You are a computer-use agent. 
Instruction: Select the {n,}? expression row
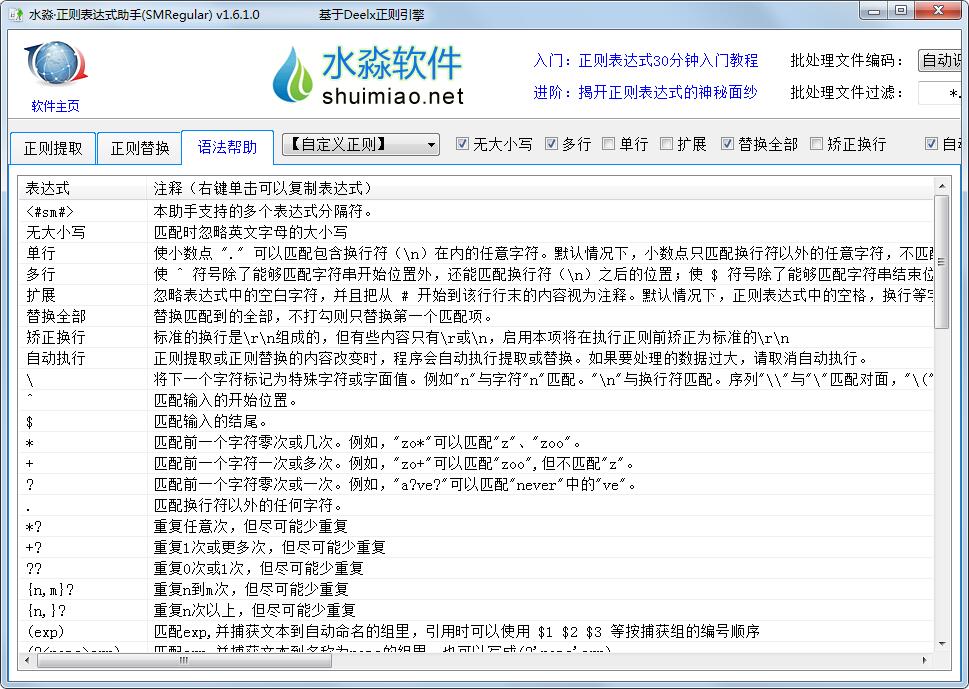476,611
